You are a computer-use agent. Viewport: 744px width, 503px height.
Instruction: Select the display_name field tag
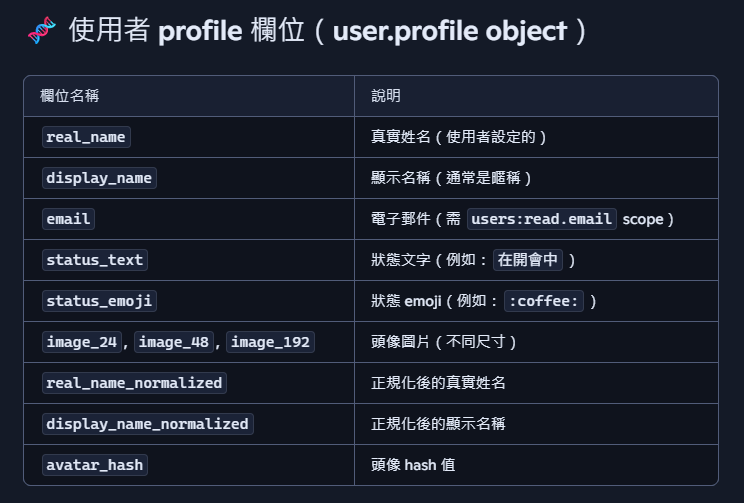click(x=99, y=178)
